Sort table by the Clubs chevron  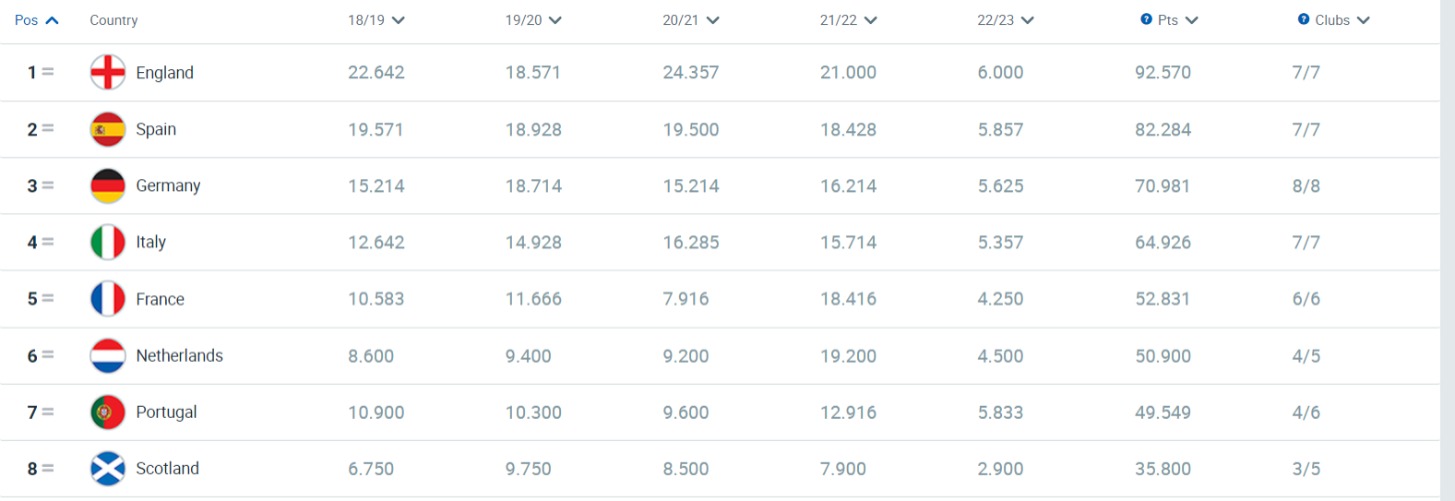(1363, 20)
